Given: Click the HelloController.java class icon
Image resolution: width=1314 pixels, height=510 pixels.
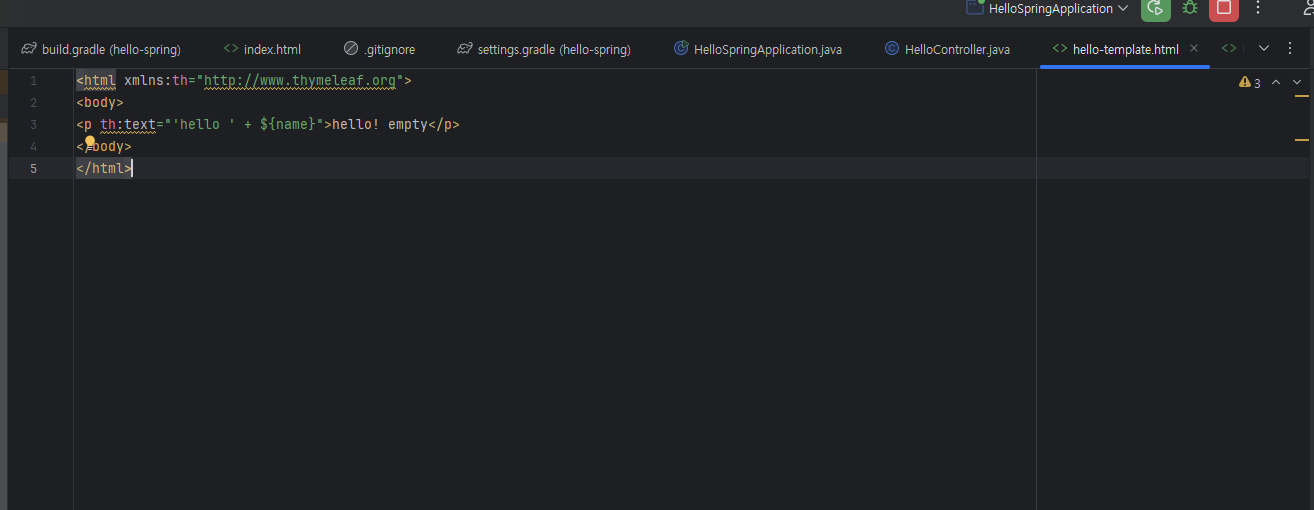Looking at the screenshot, I should pos(892,49).
